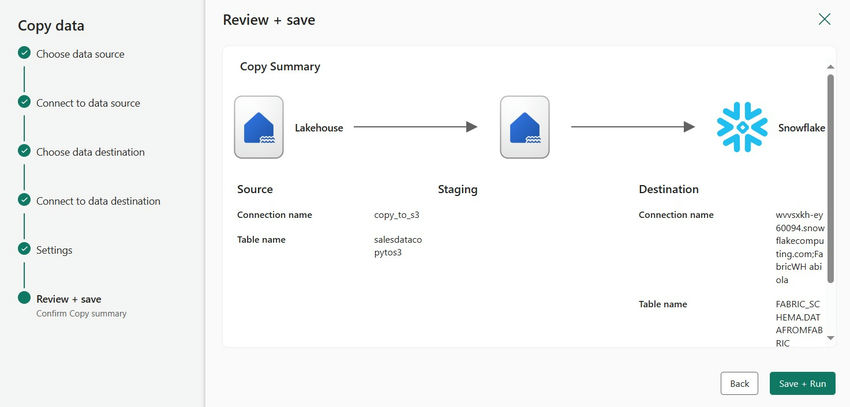The height and width of the screenshot is (407, 850).
Task: Select the Connect to data destination step
Action: tap(98, 201)
